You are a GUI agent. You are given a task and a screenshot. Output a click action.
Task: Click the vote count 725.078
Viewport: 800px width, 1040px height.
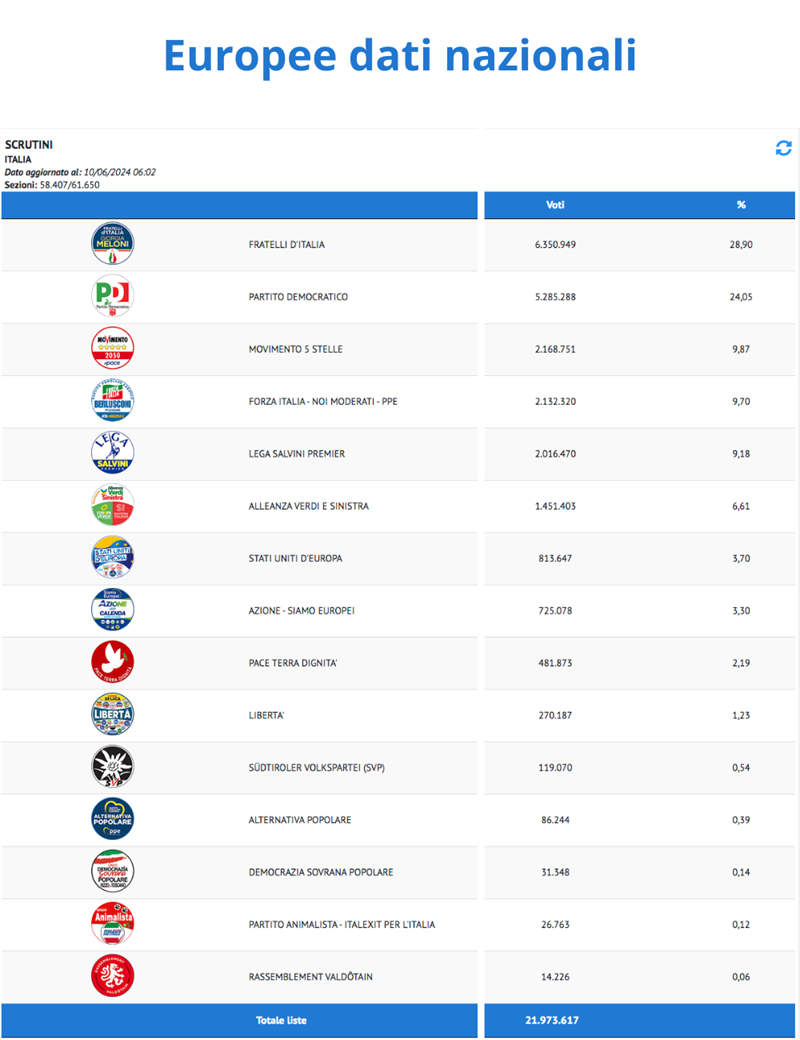click(x=555, y=611)
